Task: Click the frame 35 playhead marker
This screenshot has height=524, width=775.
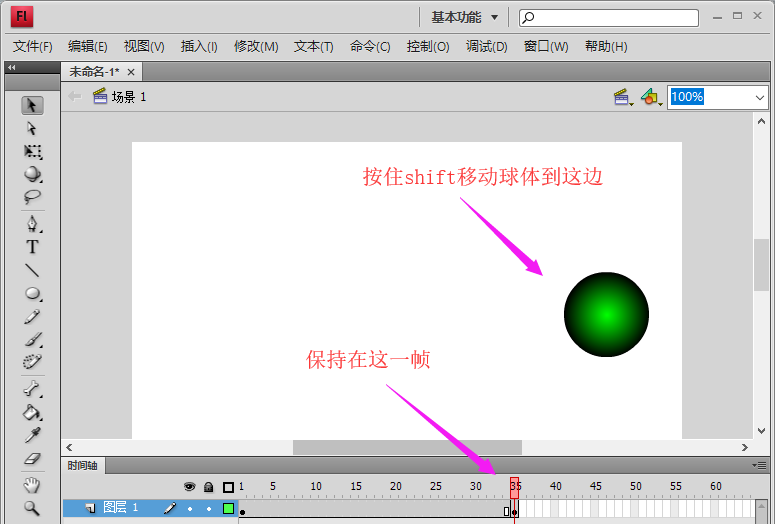Action: [515, 487]
